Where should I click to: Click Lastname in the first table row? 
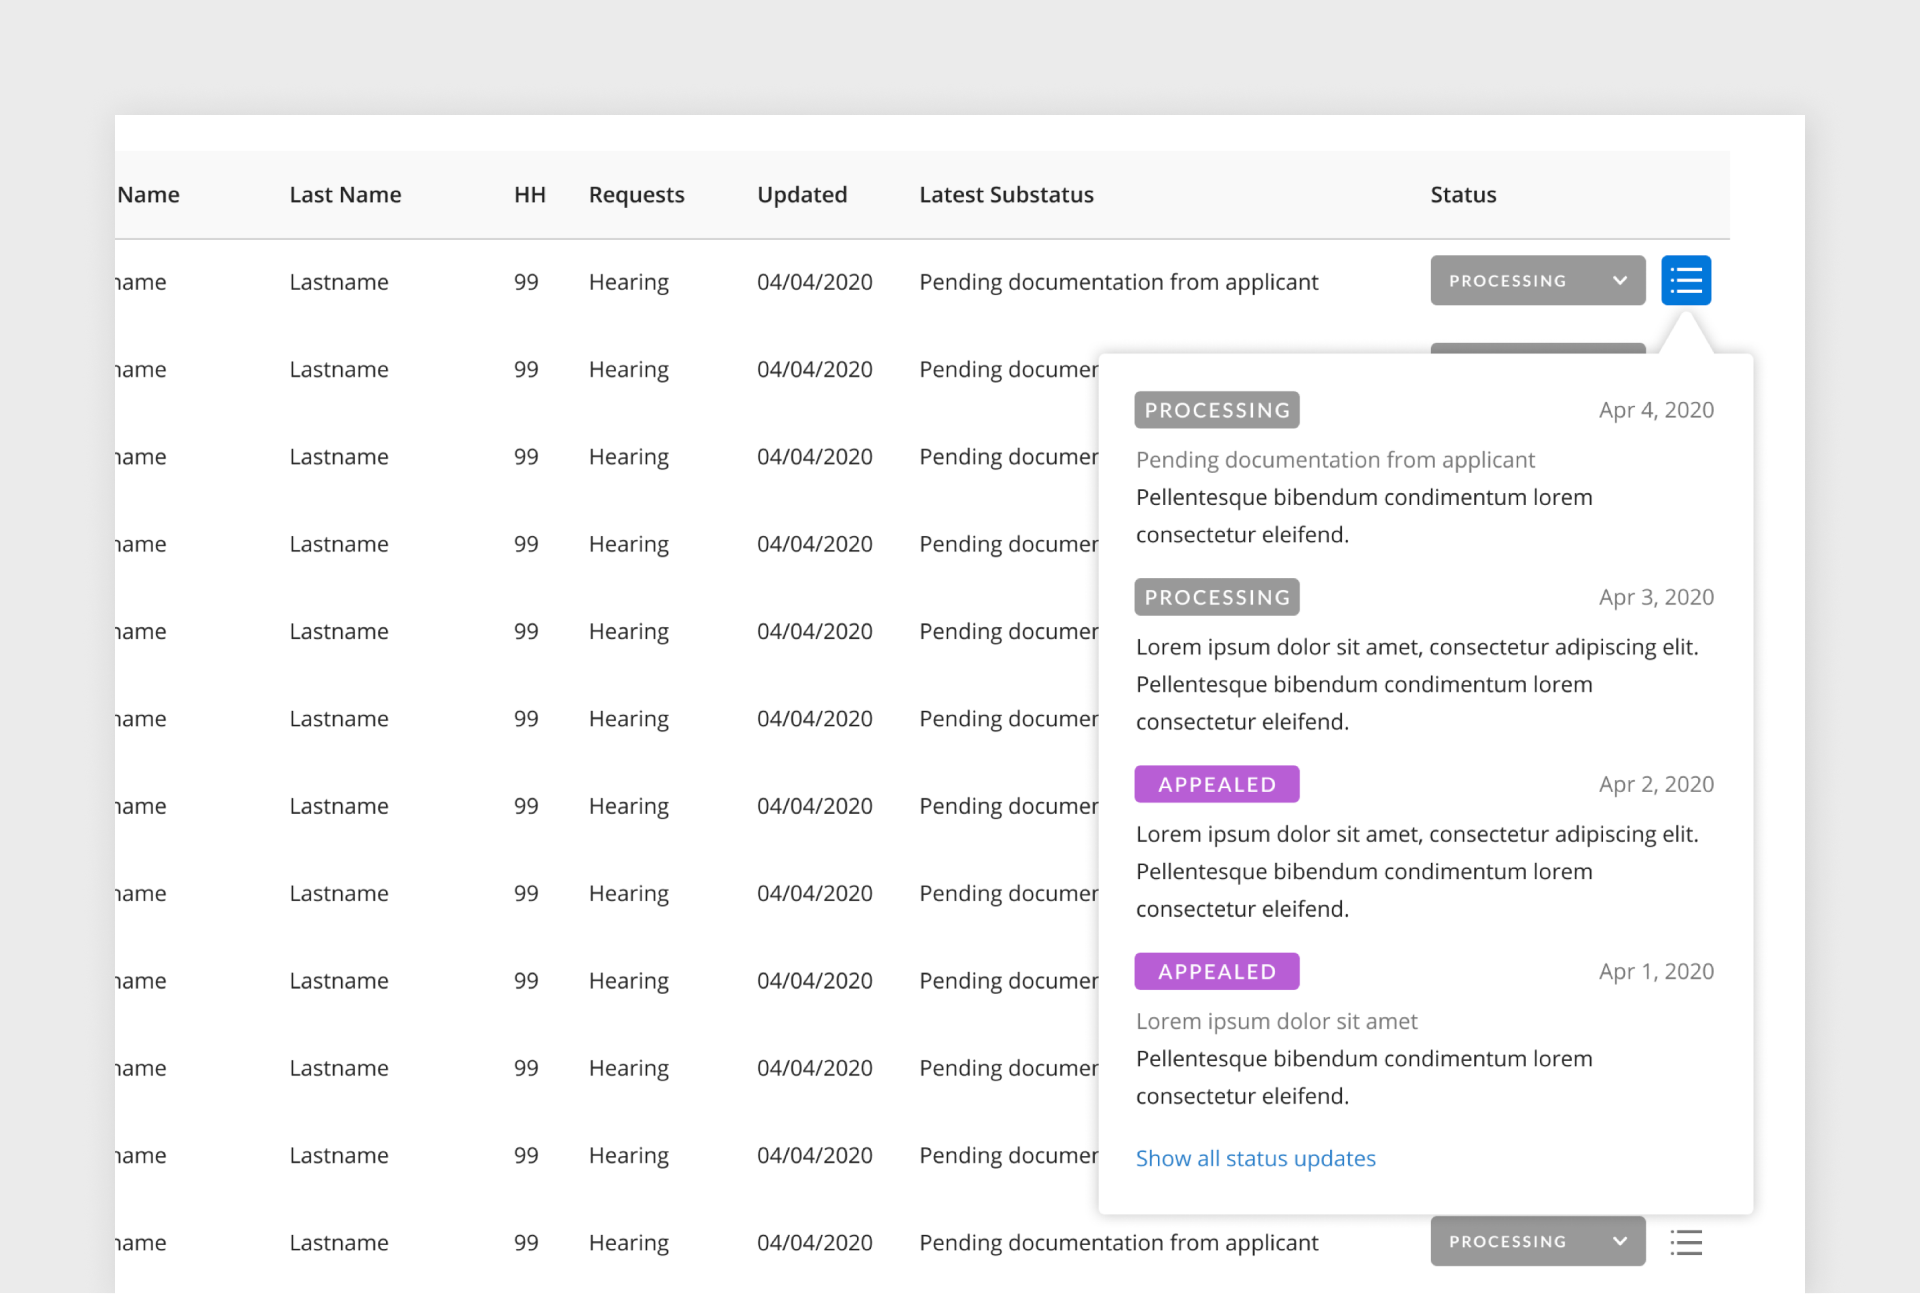339,282
